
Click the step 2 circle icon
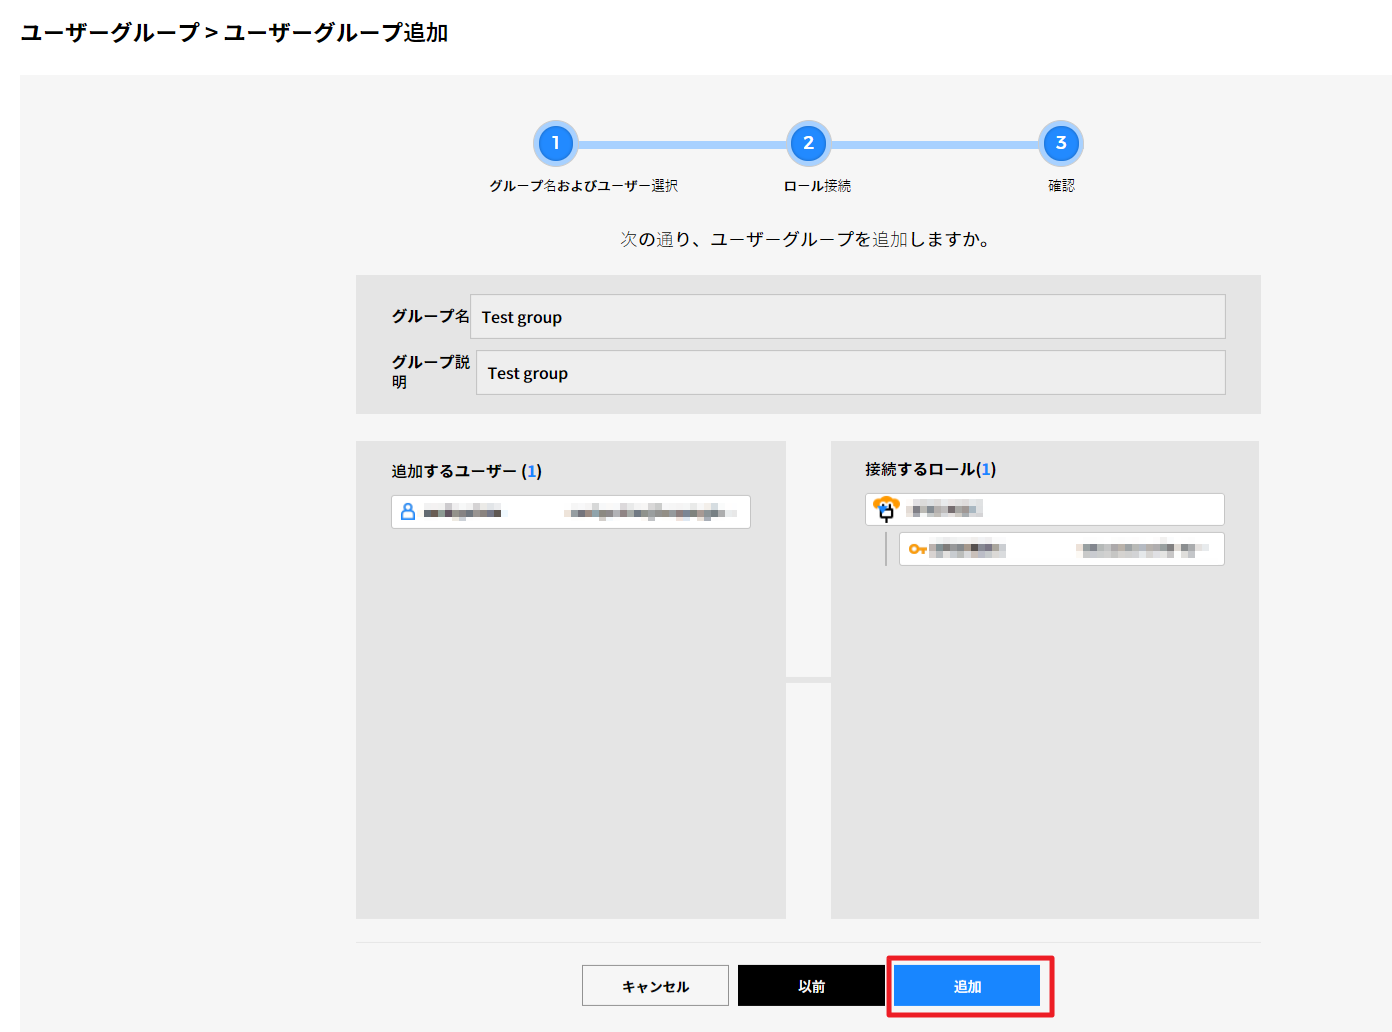808,143
